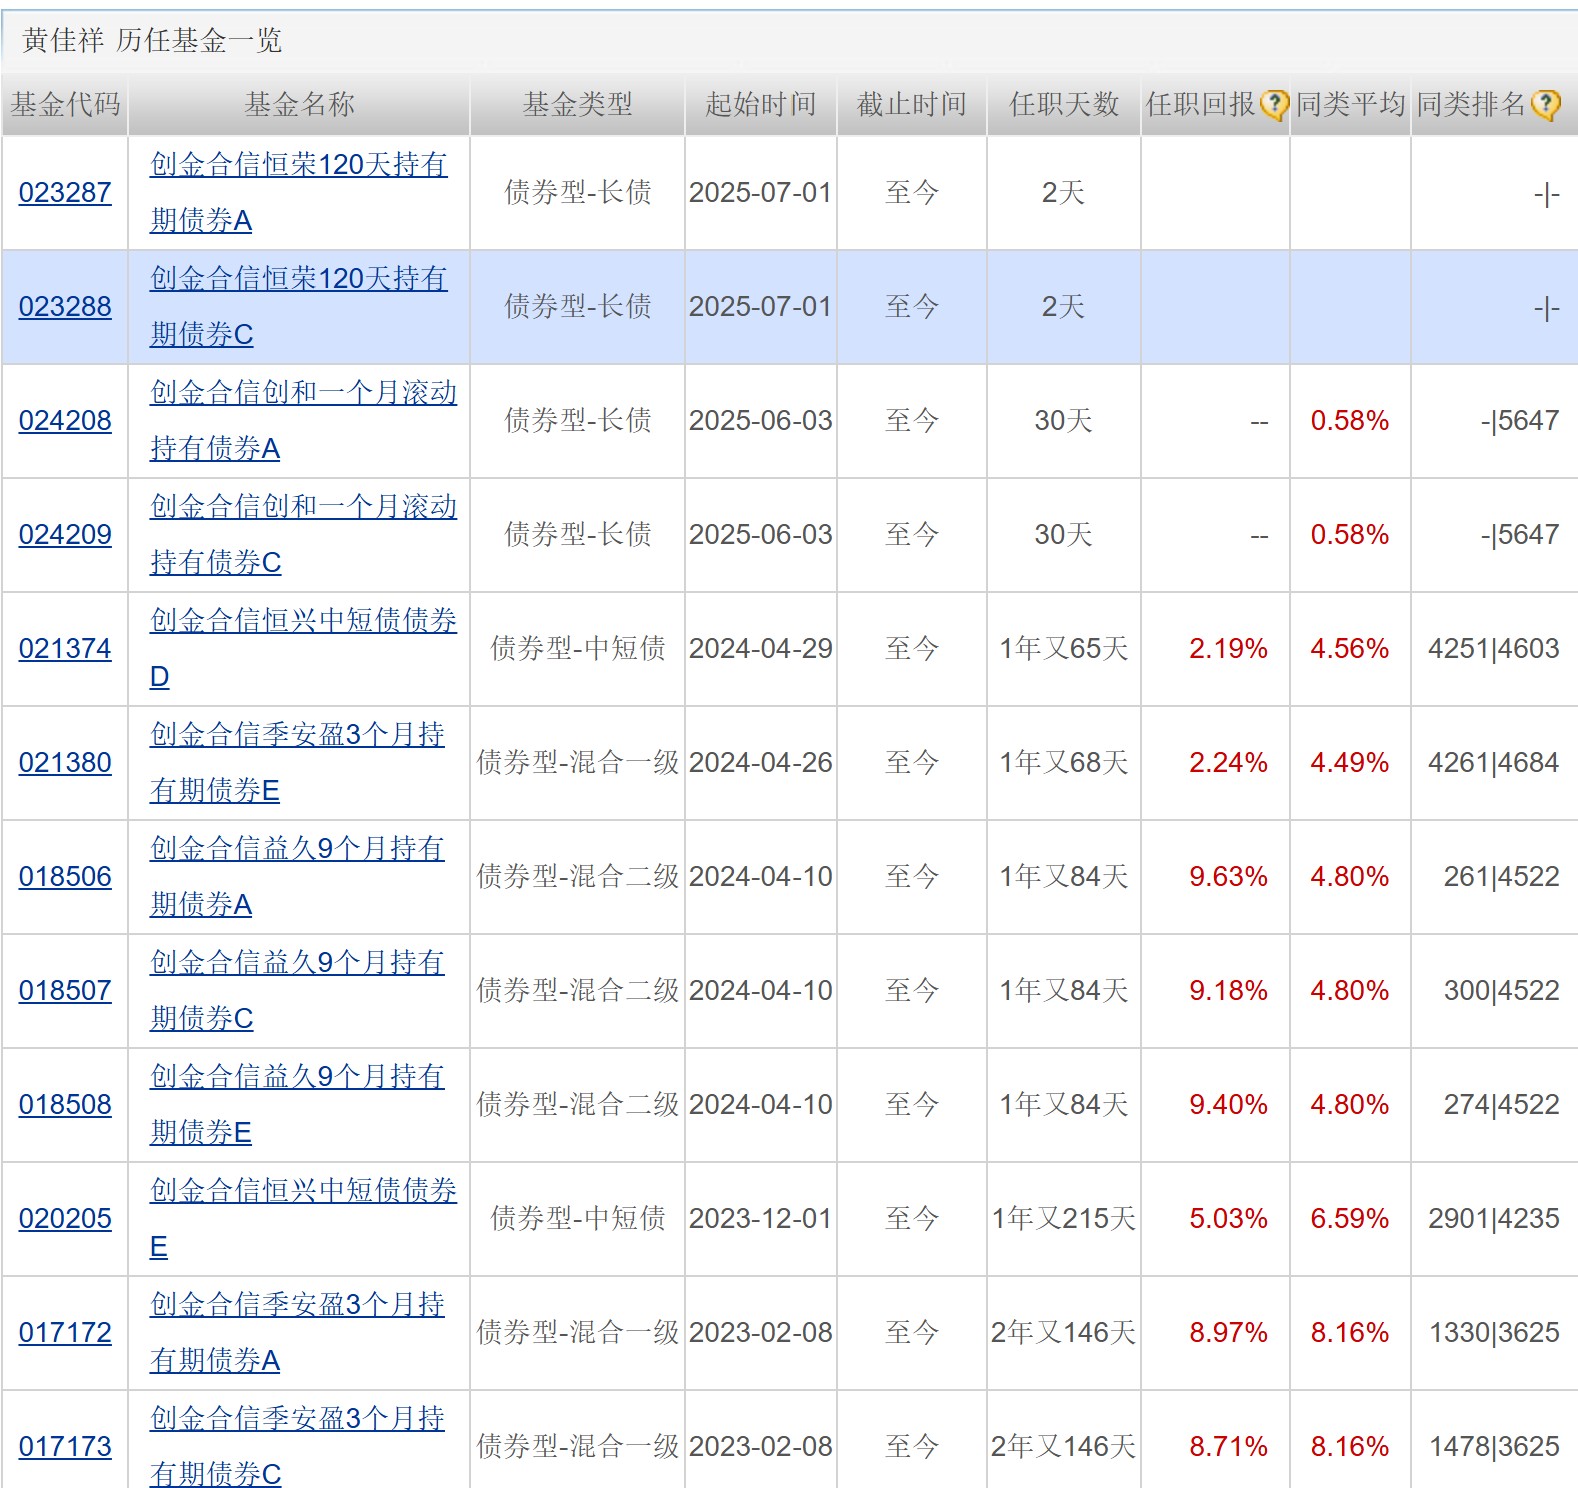Image resolution: width=1578 pixels, height=1488 pixels.
Task: Select ranking cell 1478|3625
Action: coord(1494,1446)
